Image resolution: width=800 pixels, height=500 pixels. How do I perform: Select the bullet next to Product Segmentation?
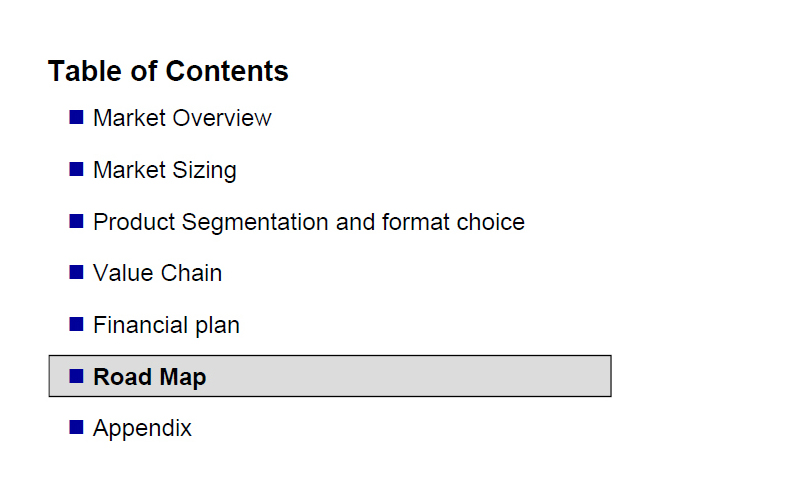[77, 221]
